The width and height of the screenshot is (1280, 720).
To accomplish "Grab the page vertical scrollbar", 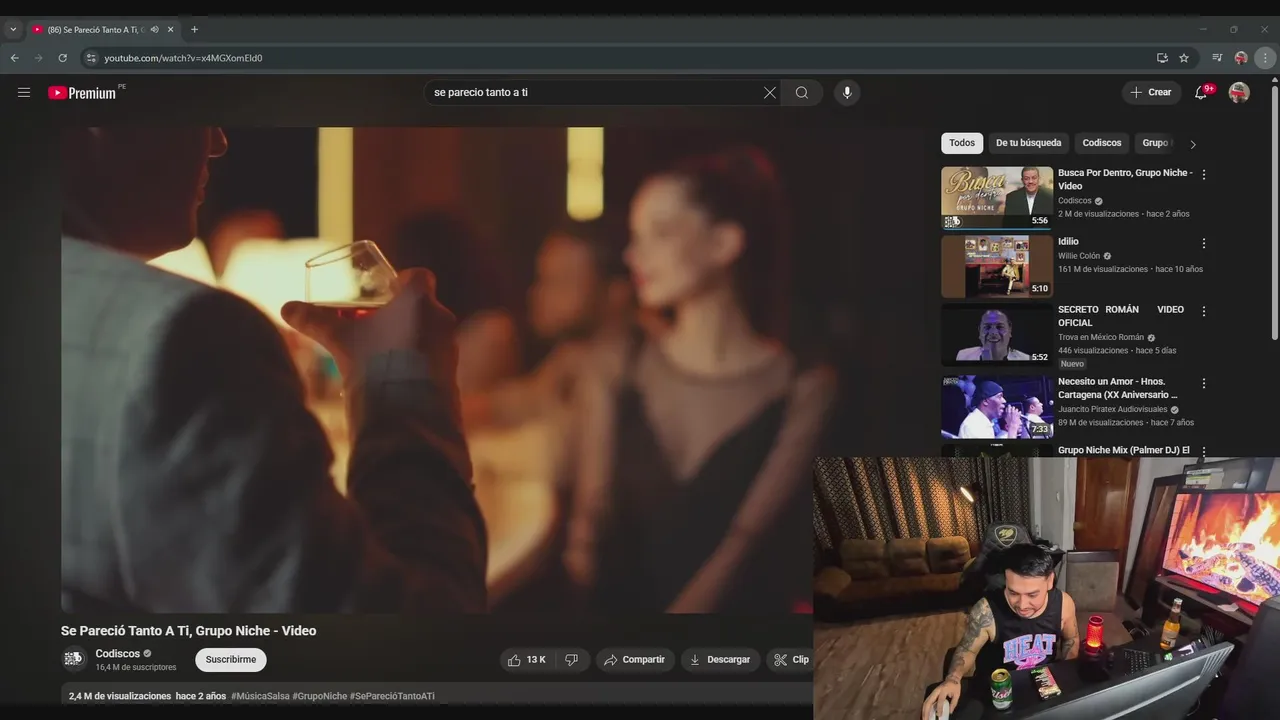I will click(x=1275, y=215).
